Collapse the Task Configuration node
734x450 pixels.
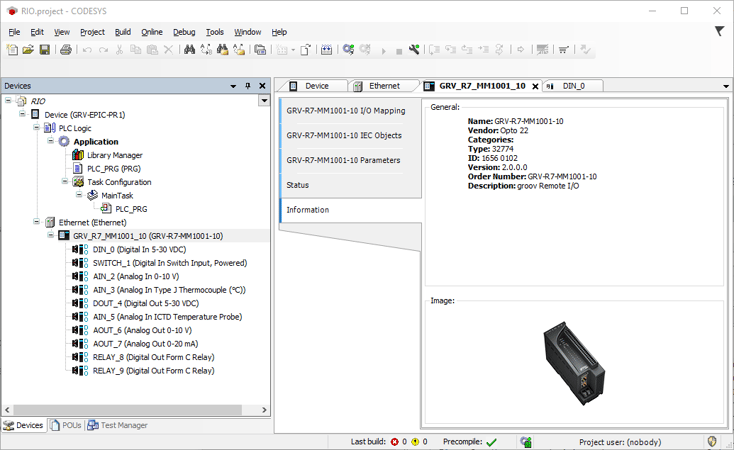click(65, 182)
